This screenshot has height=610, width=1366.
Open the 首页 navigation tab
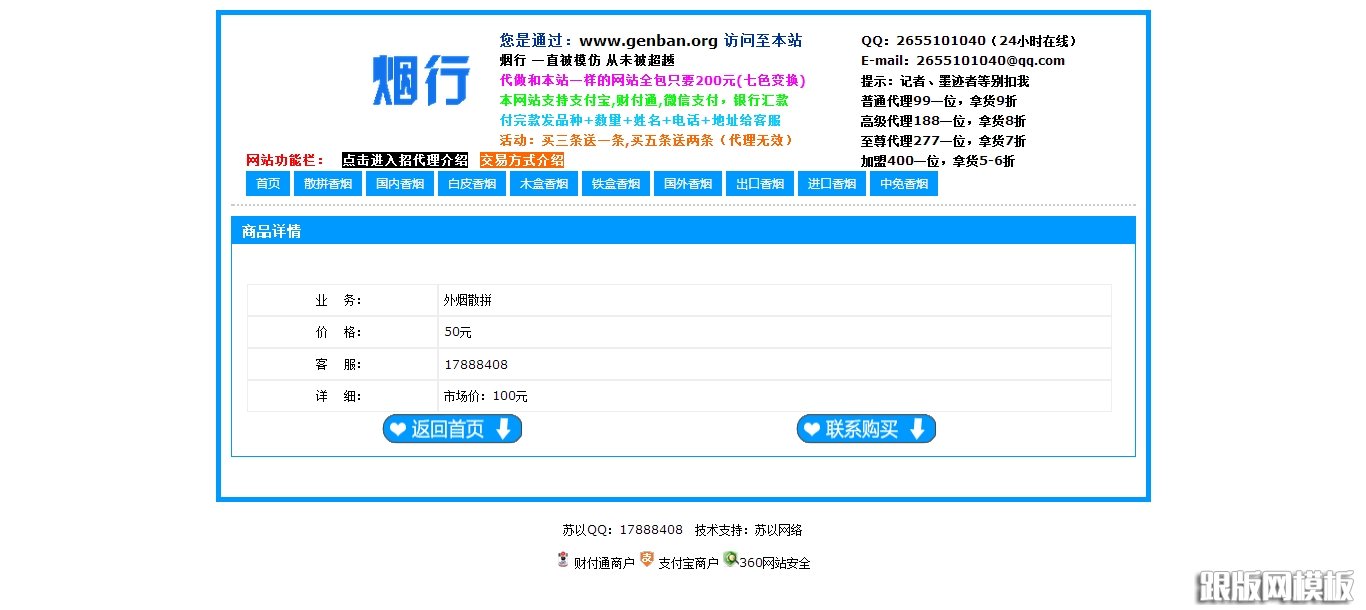point(267,183)
